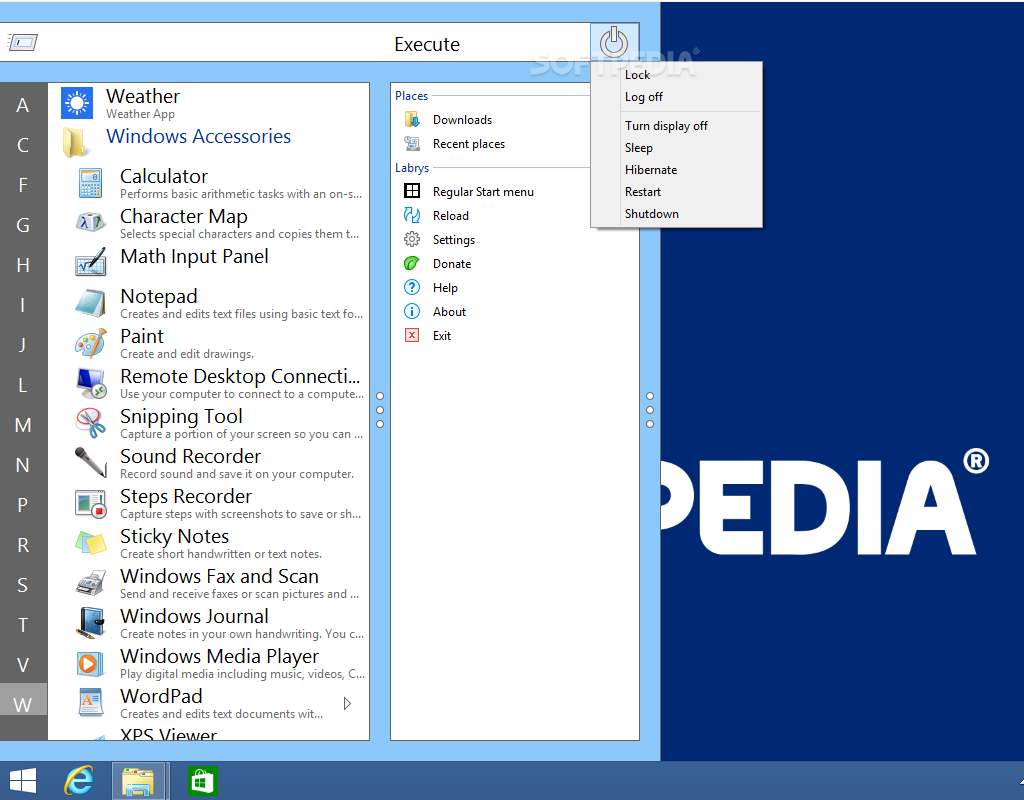Click the Recent places icon
Viewport: 1024px width, 800px height.
412,143
